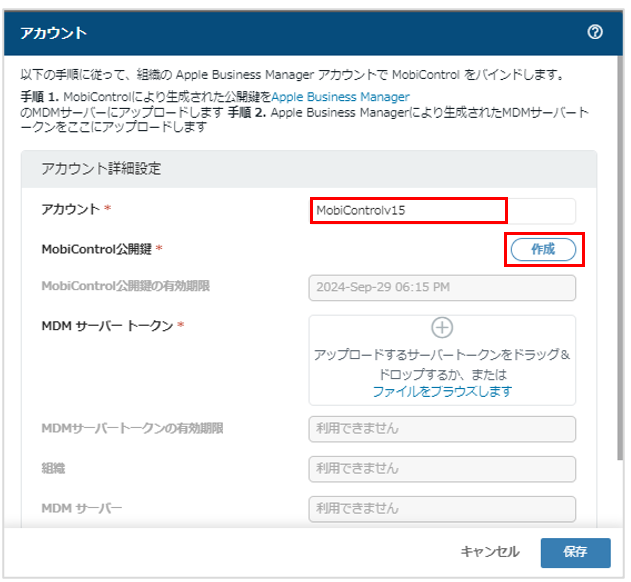This screenshot has width=631, height=582.
Task: Click the MobiControl公開鍵の有効期限 label
Action: 126,286
